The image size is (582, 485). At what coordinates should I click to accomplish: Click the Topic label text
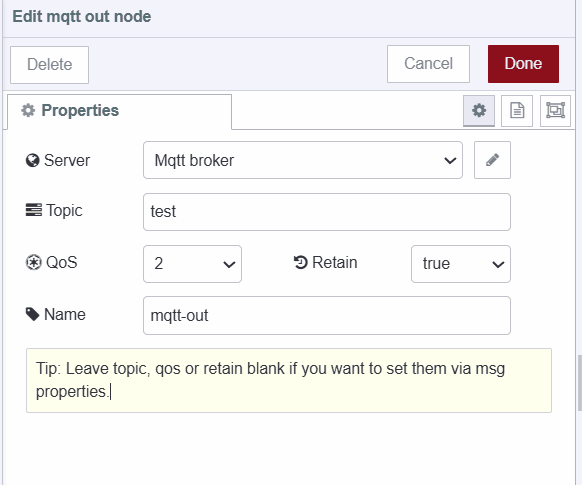tap(64, 210)
